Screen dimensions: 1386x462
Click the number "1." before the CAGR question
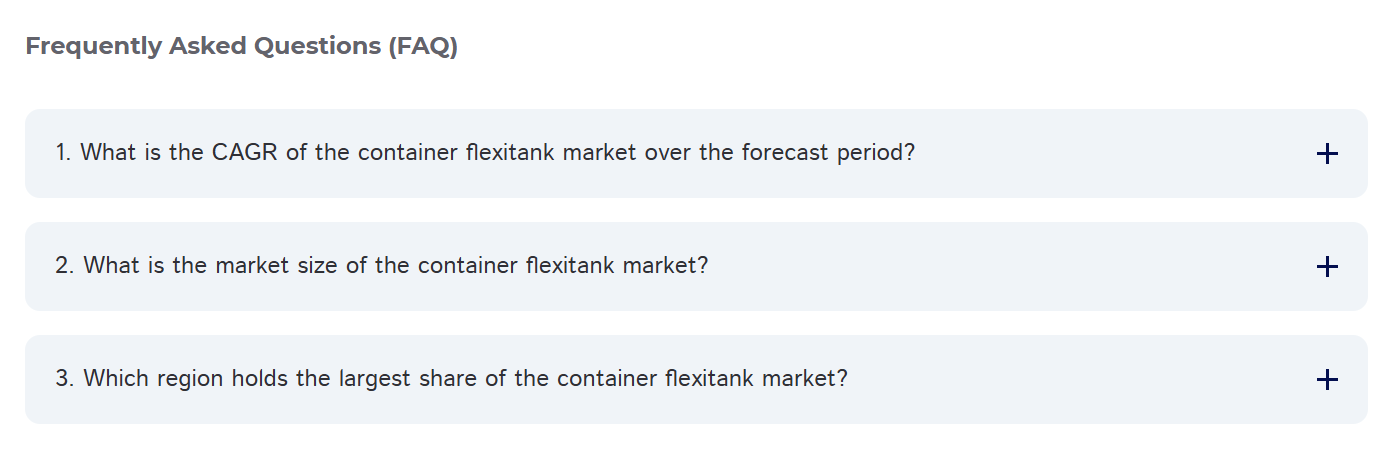coord(64,154)
